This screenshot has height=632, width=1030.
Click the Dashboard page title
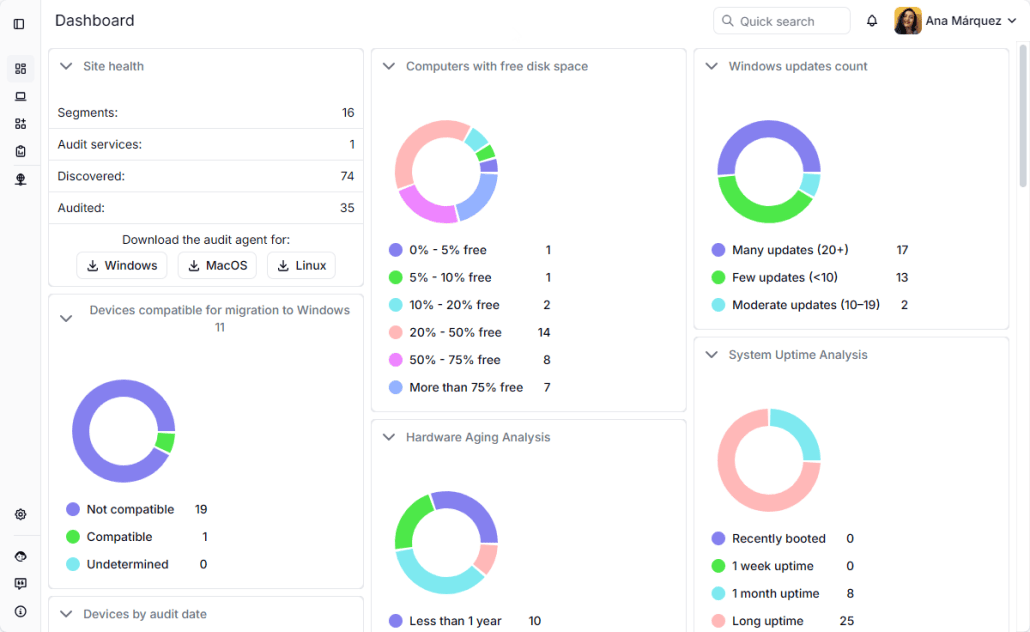(x=95, y=21)
